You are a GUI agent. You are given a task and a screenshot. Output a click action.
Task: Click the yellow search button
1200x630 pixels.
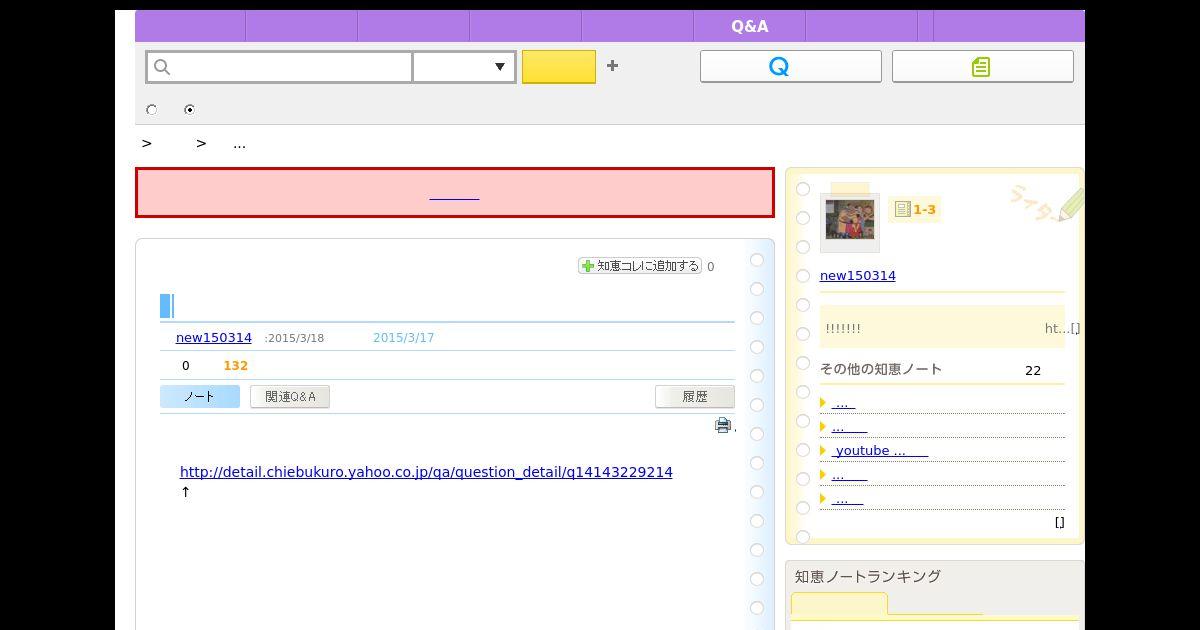pos(559,67)
